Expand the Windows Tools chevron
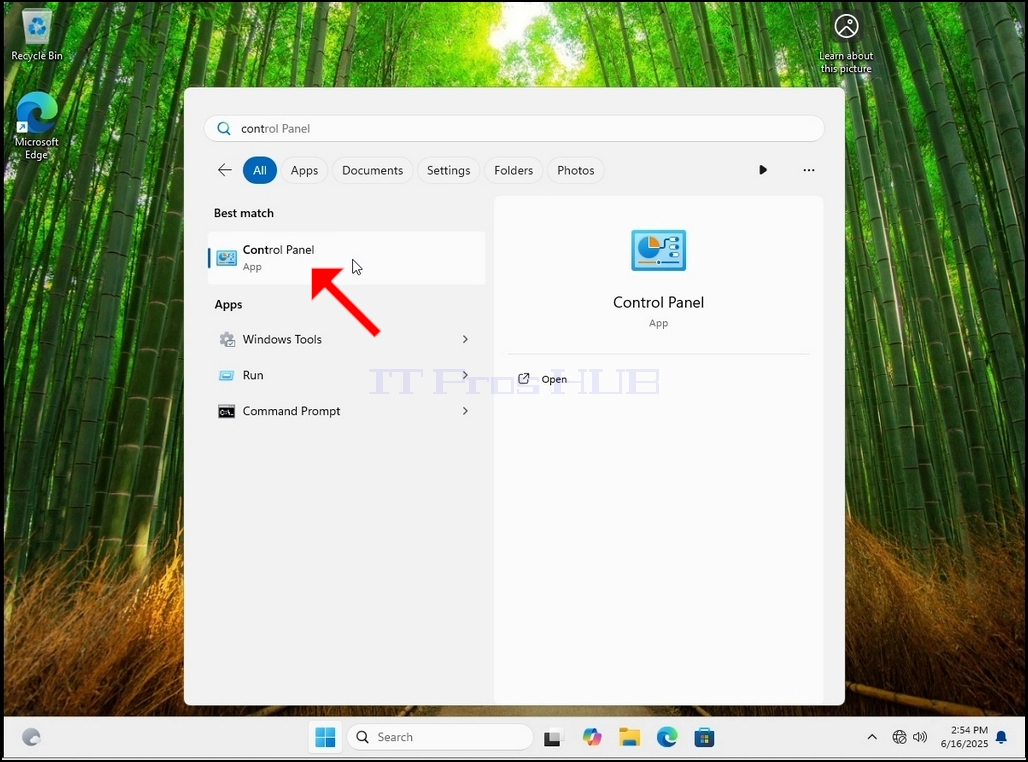The height and width of the screenshot is (762, 1028). tap(465, 339)
